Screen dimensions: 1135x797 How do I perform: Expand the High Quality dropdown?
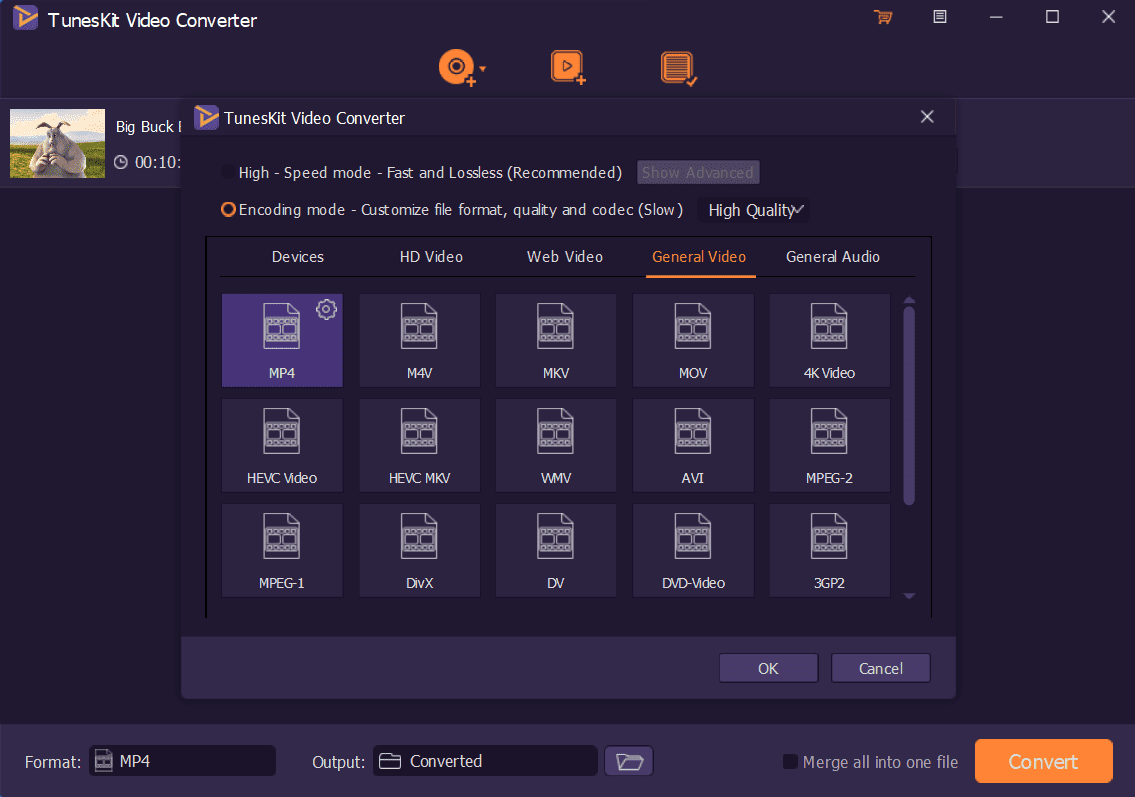pyautogui.click(x=754, y=210)
